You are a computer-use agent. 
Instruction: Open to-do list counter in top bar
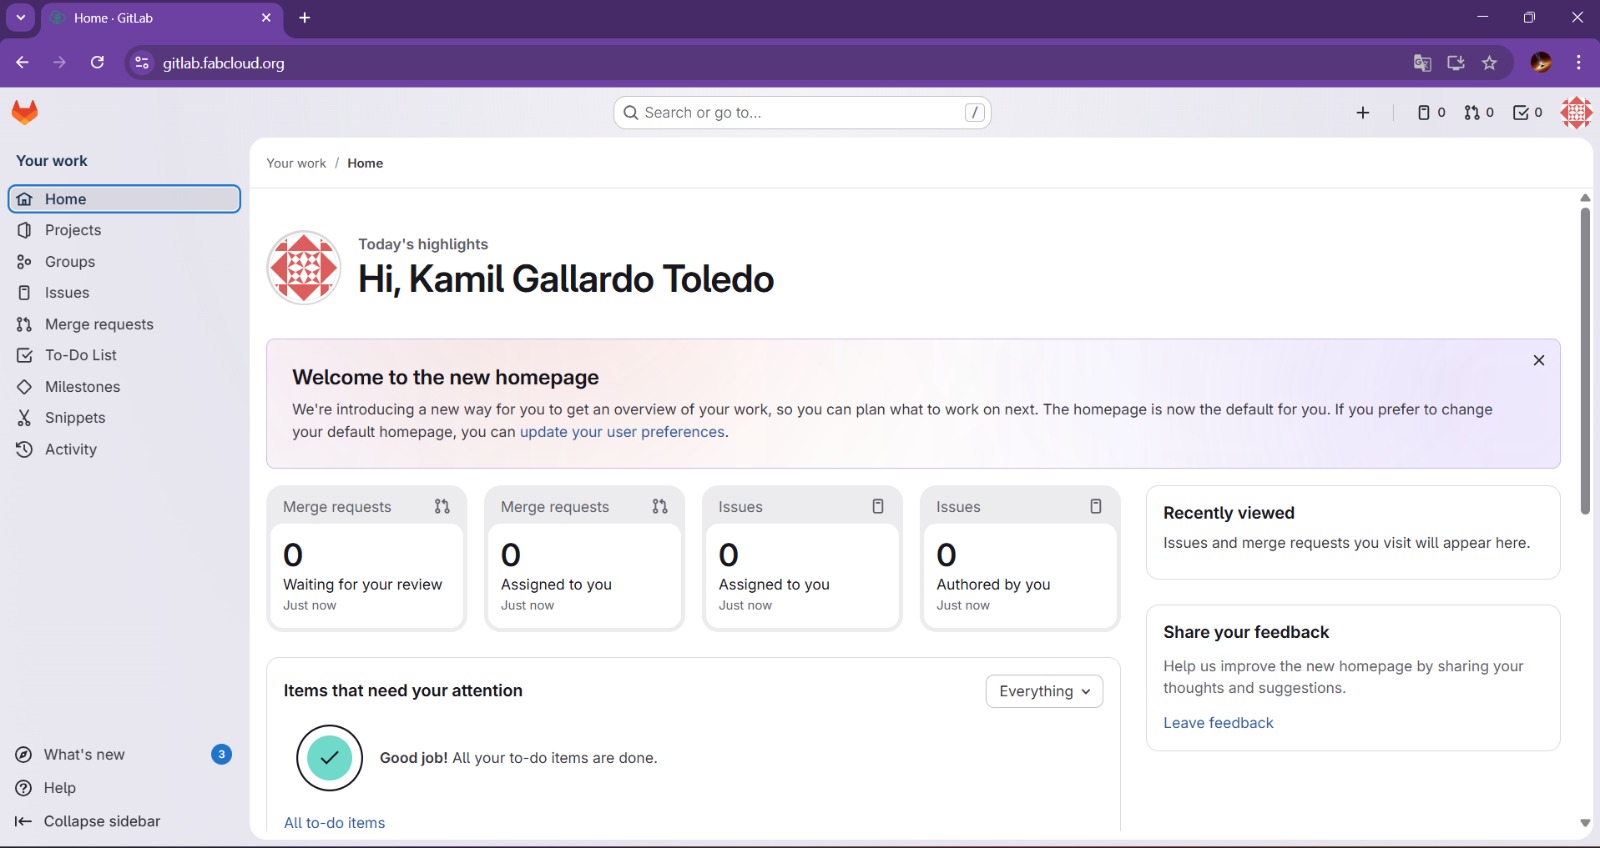[x=1527, y=113]
